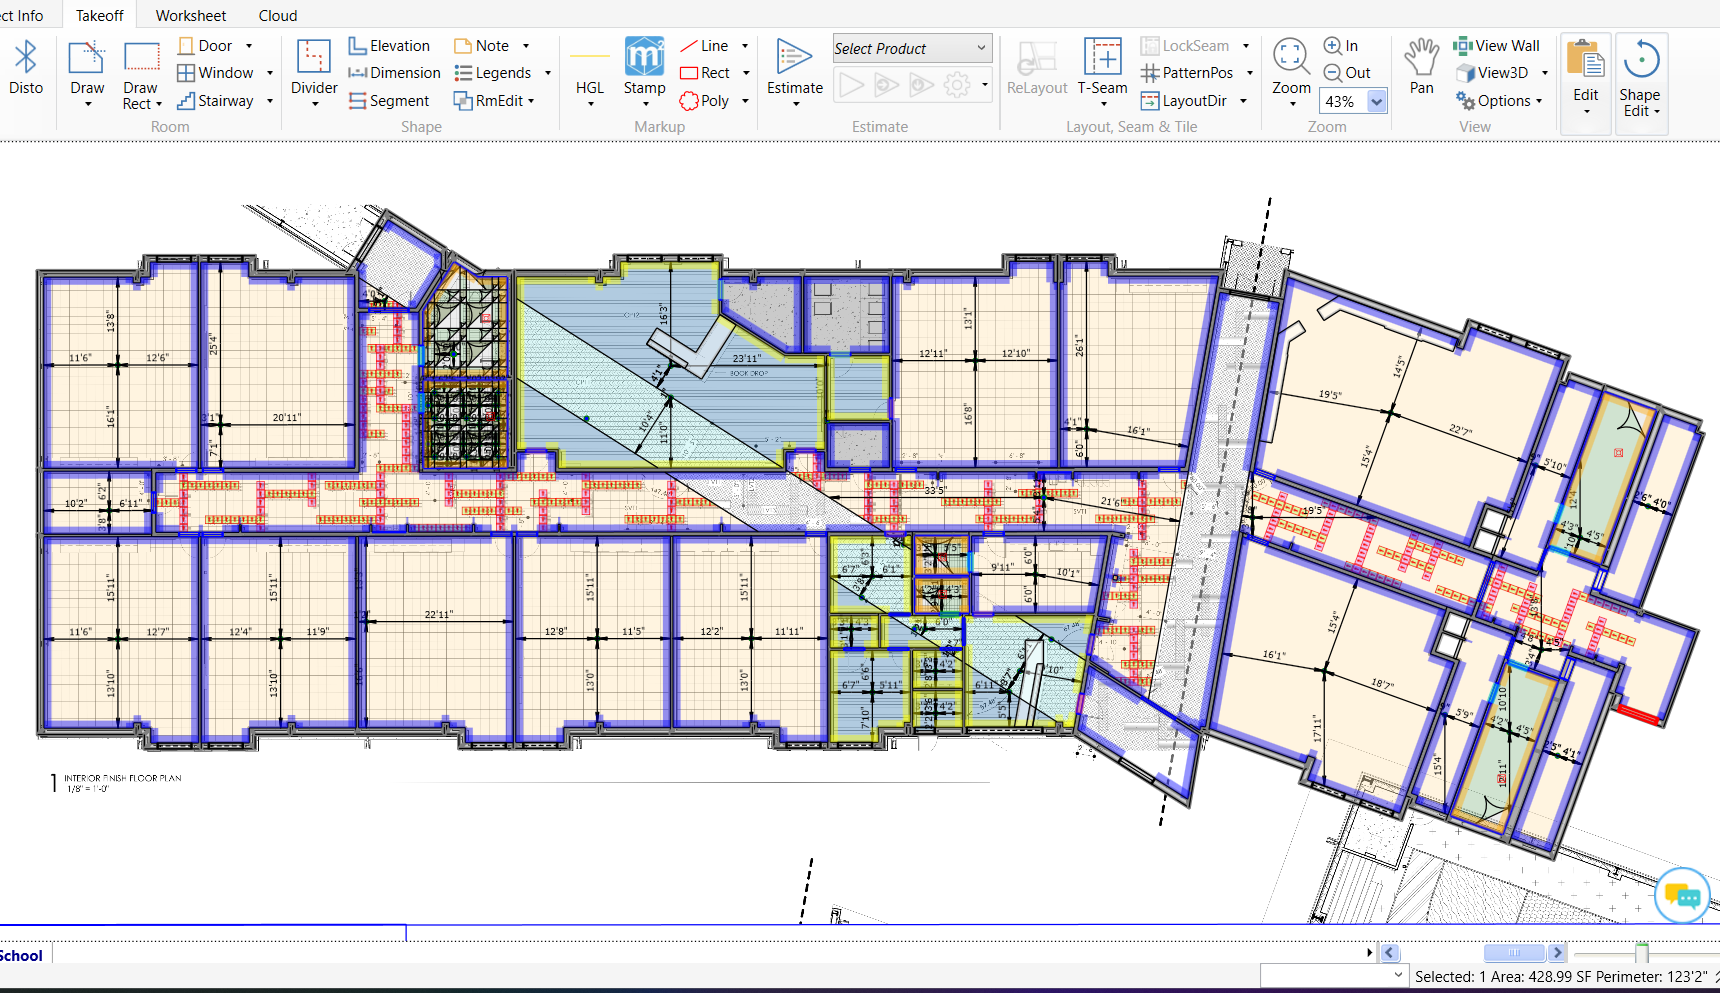Click the T-Seam layout tool
The width and height of the screenshot is (1720, 993).
1102,66
